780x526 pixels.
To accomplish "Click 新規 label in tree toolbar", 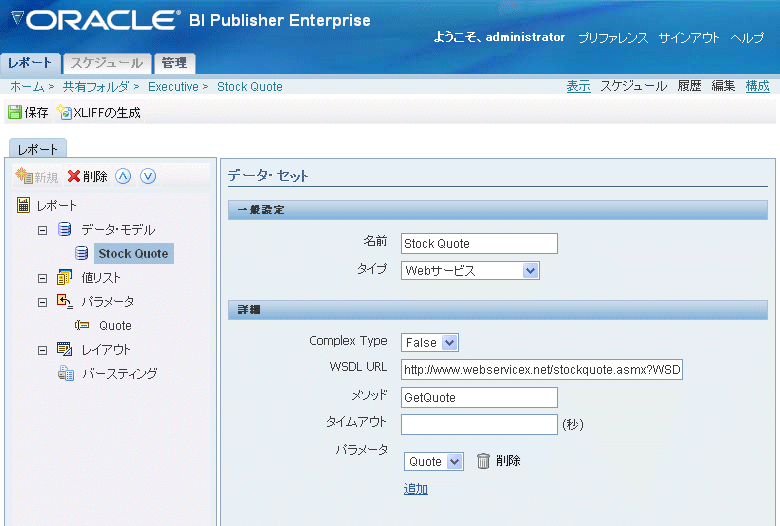I will pos(46,177).
